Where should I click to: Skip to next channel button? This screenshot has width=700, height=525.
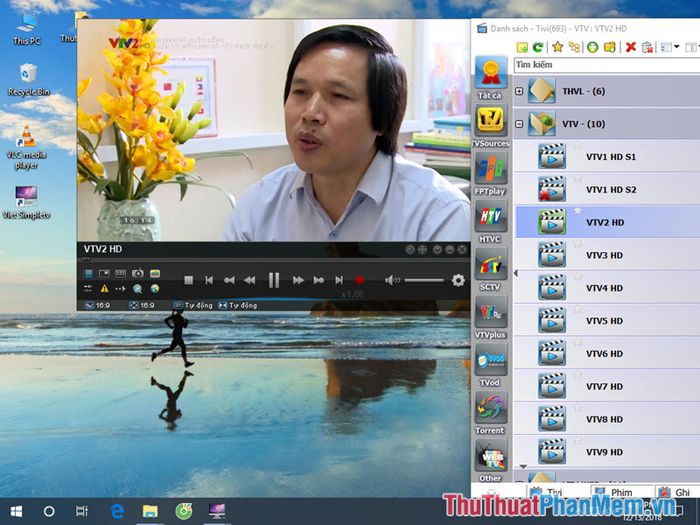pyautogui.click(x=339, y=280)
